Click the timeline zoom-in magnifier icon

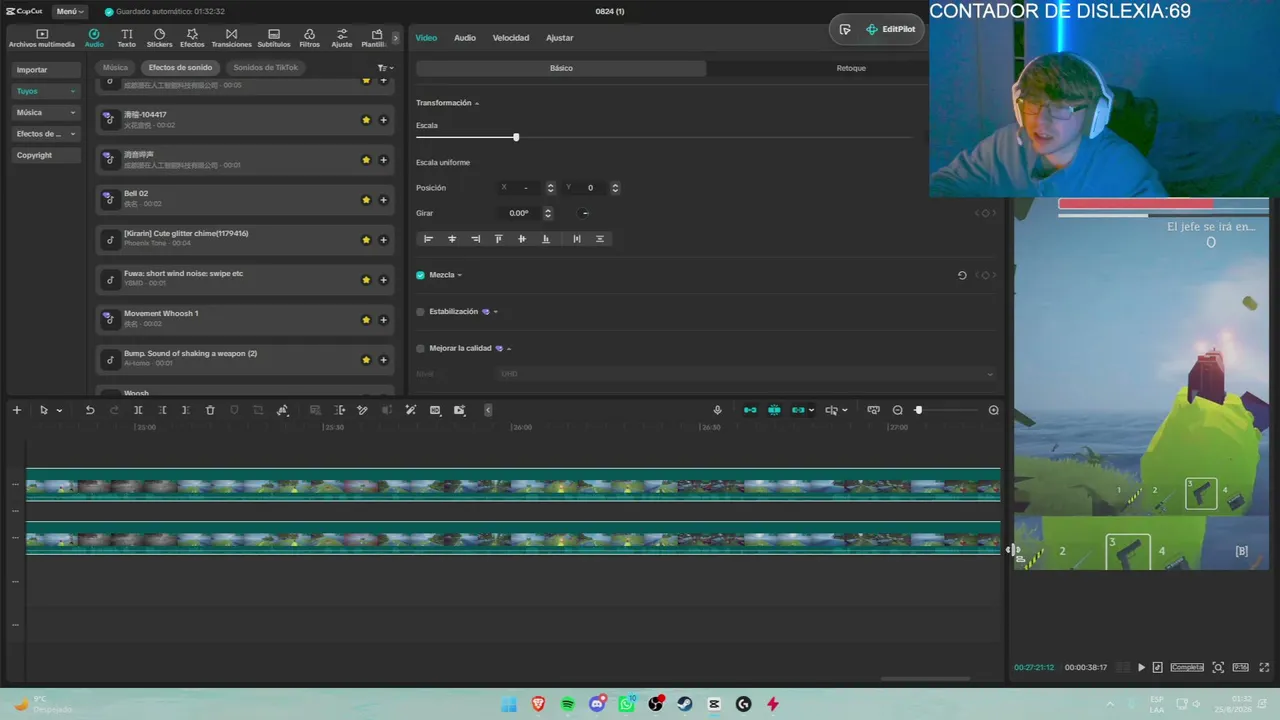pyautogui.click(x=993, y=410)
